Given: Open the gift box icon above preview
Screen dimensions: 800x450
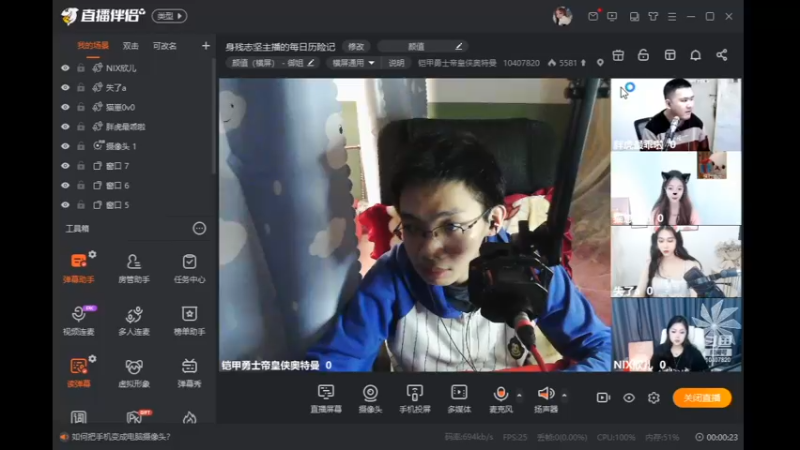Looking at the screenshot, I should pyautogui.click(x=618, y=55).
